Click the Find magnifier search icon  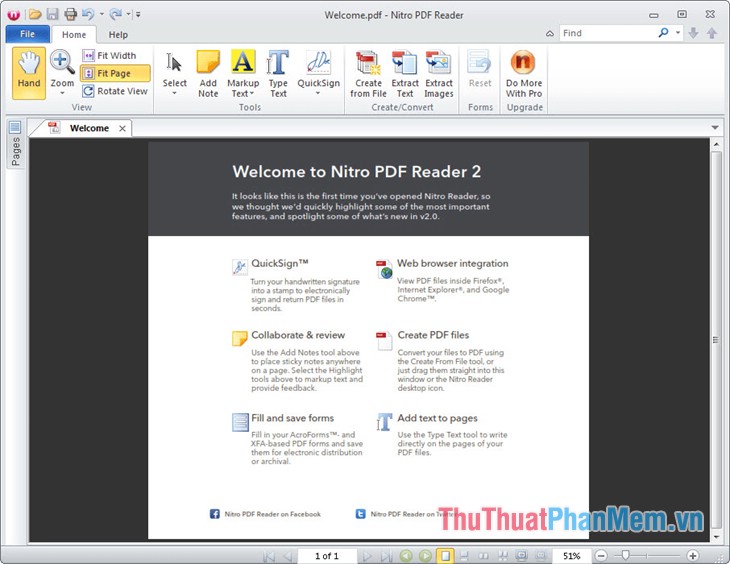663,33
